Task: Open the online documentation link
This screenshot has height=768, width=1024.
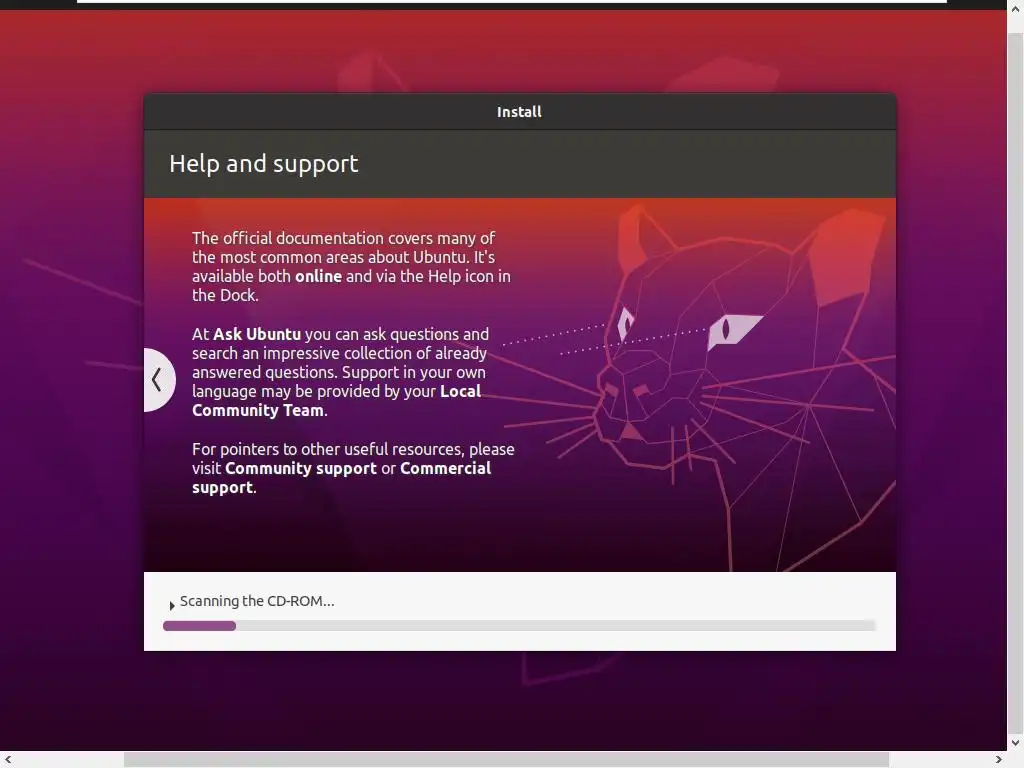Action: tap(318, 276)
